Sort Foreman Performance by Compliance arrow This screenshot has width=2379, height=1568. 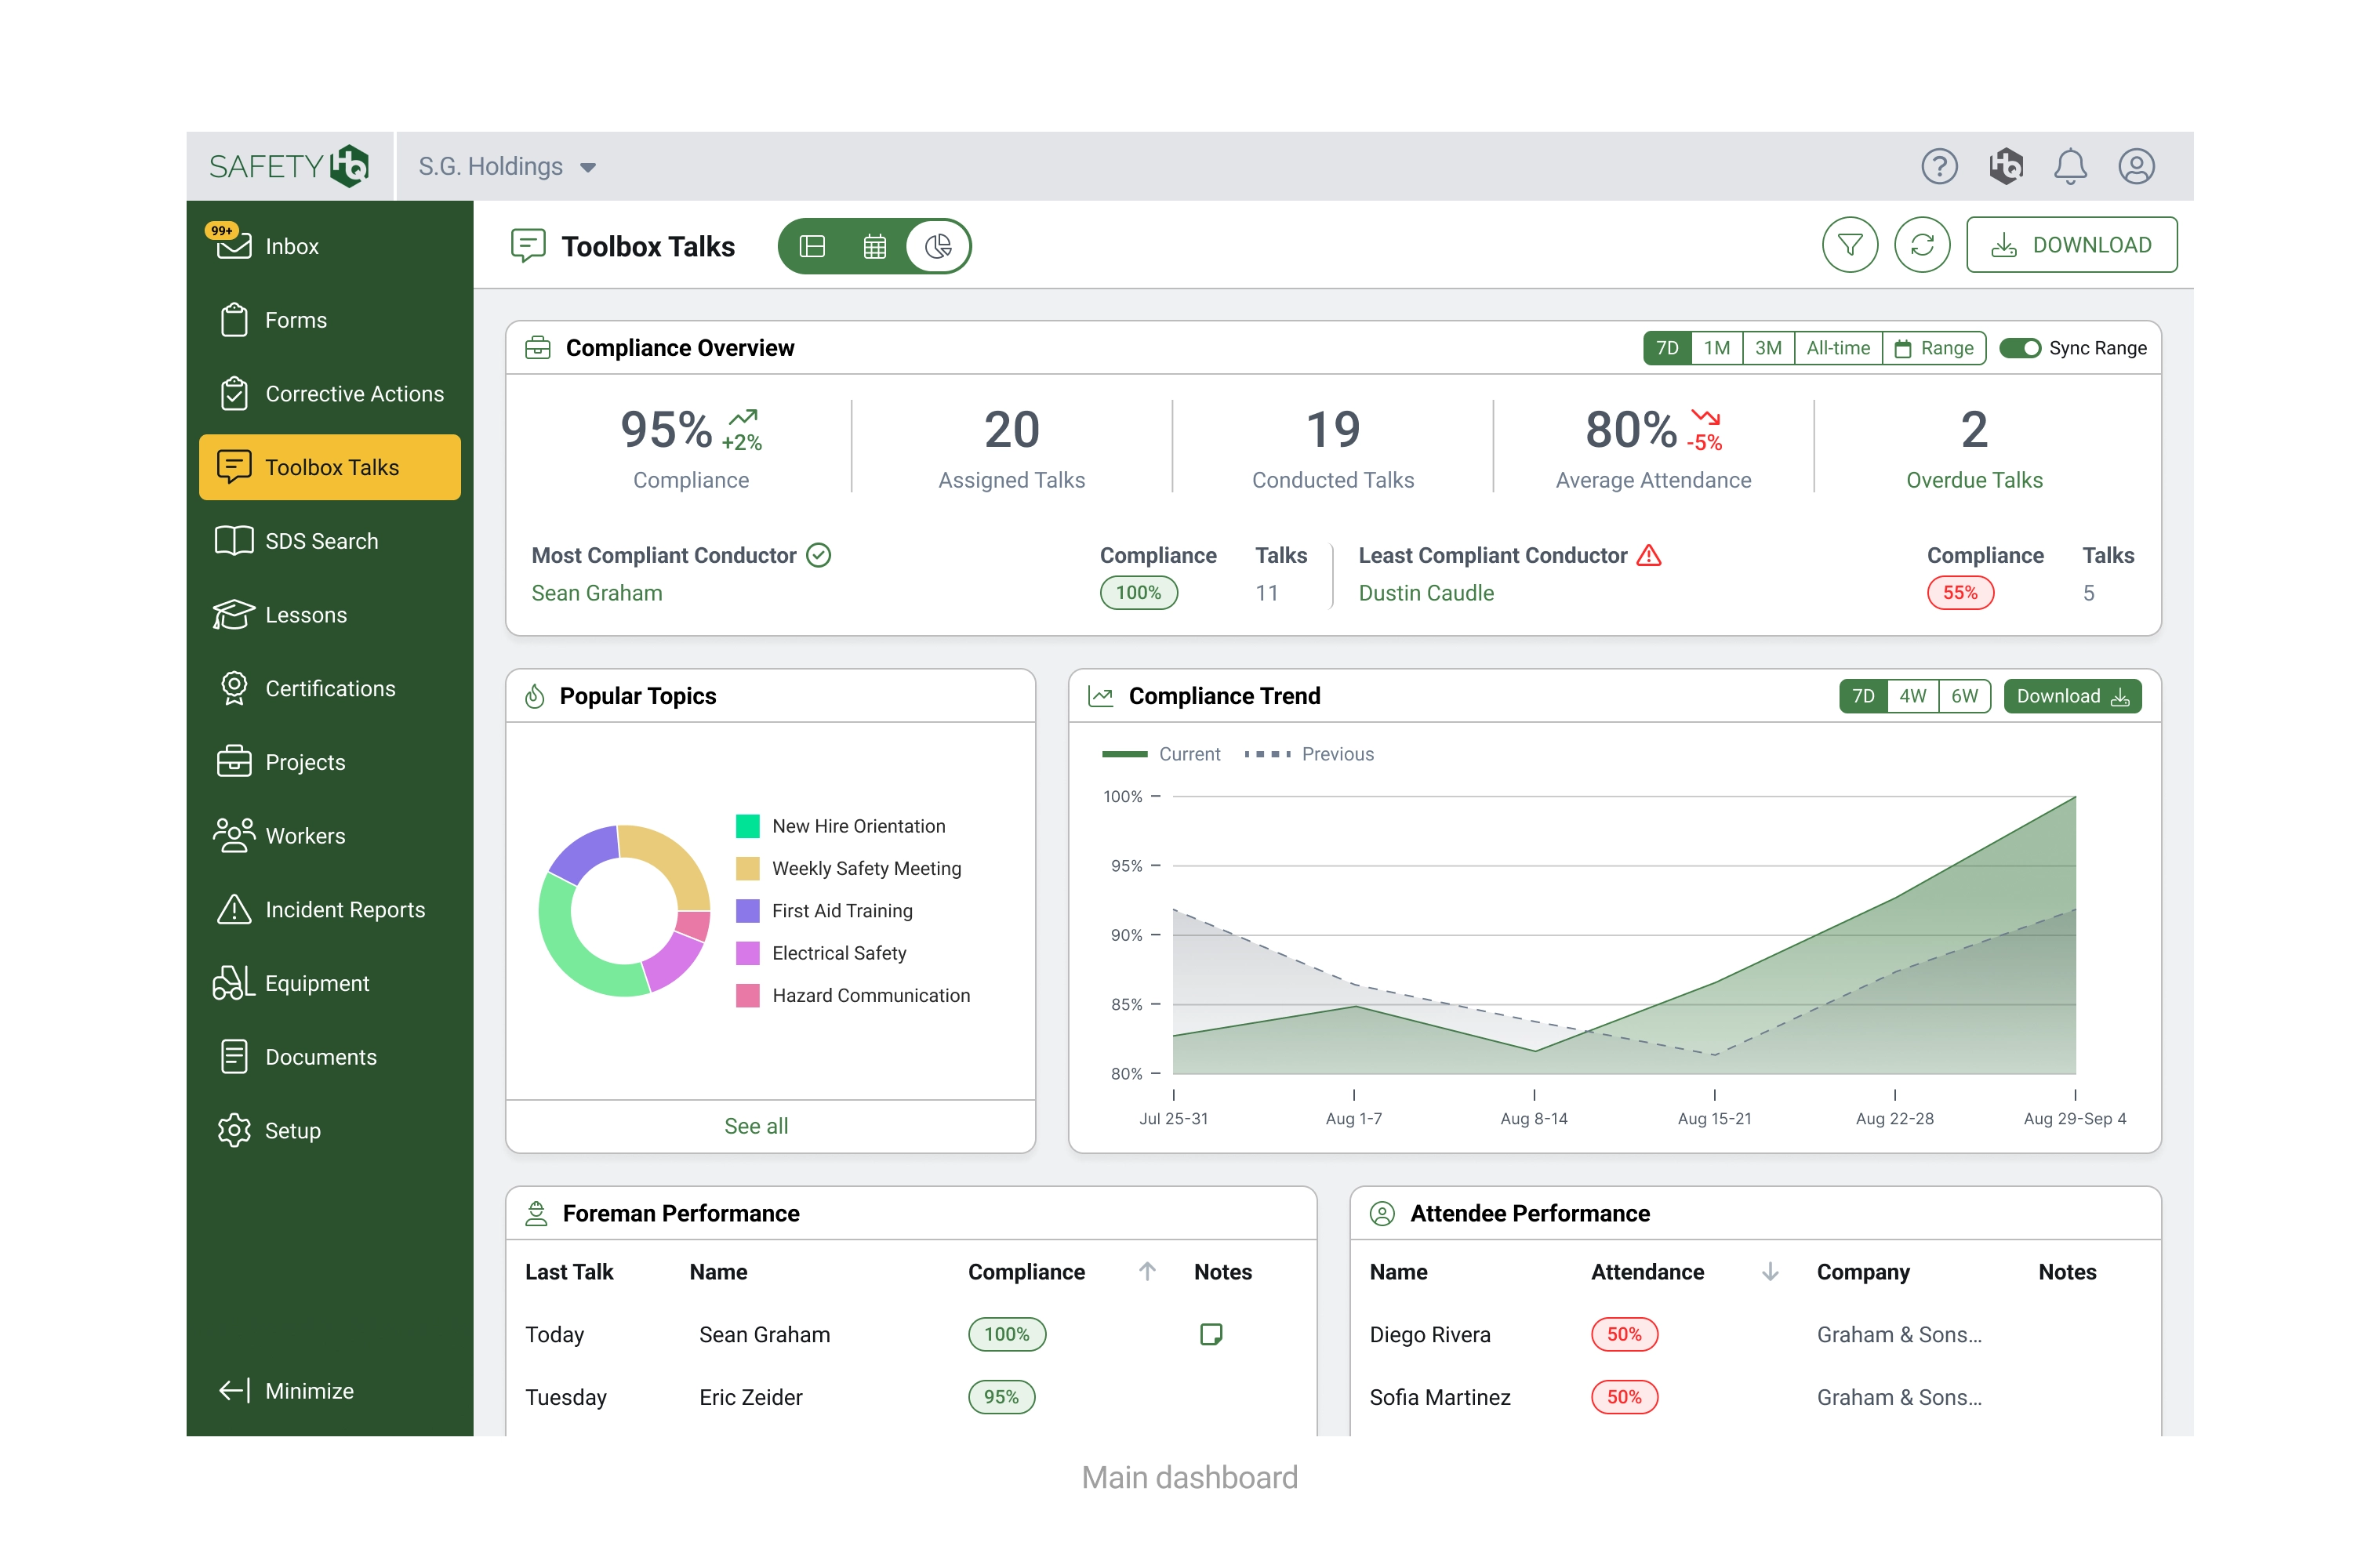(1146, 1271)
